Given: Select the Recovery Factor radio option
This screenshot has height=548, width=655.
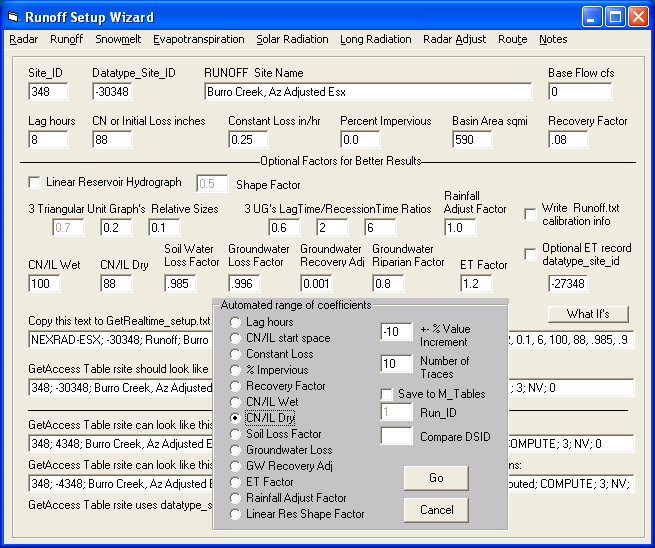Looking at the screenshot, I should (x=236, y=386).
